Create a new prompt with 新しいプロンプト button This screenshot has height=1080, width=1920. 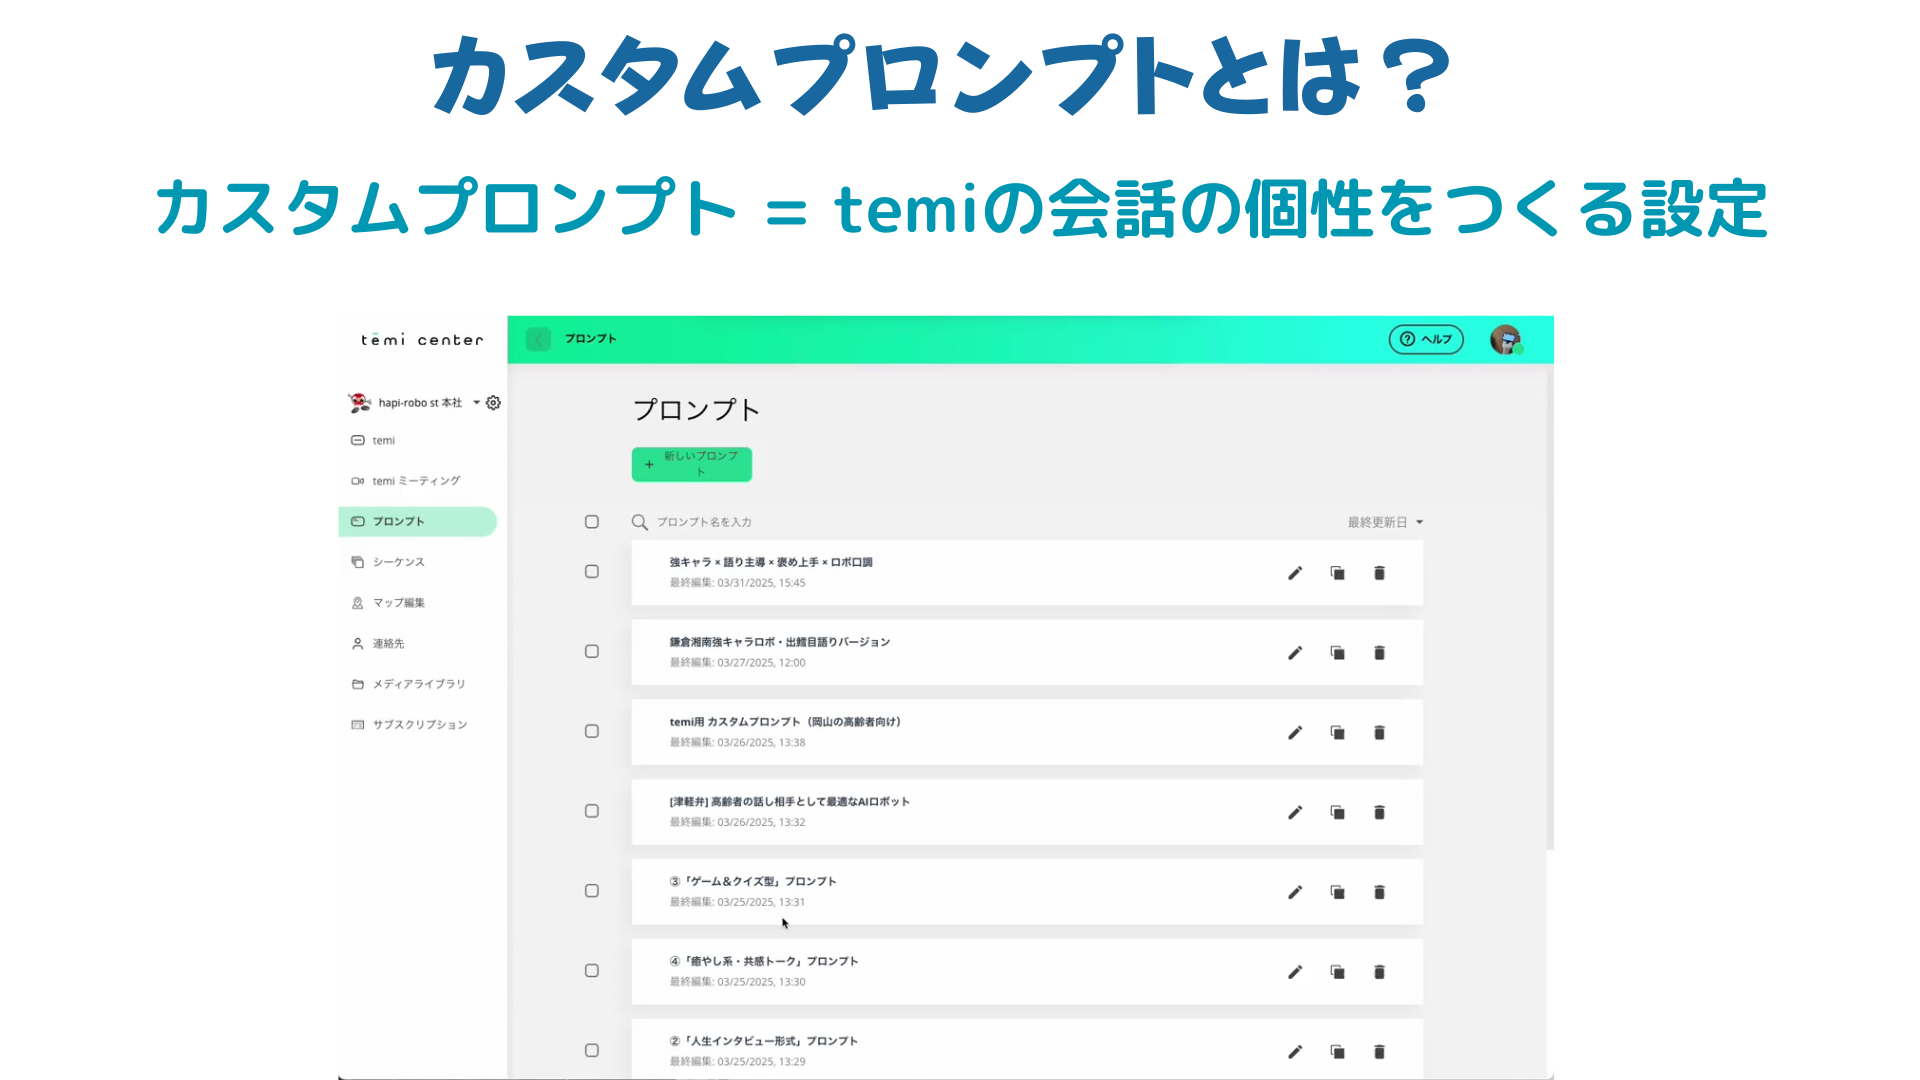[692, 464]
